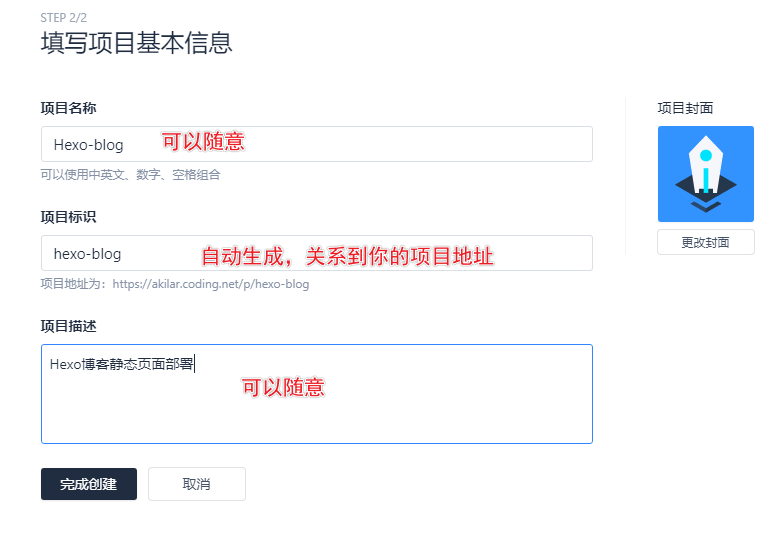Viewport: 769px width, 541px height.
Task: Click the 完成创建 button
Action: pyautogui.click(x=89, y=484)
